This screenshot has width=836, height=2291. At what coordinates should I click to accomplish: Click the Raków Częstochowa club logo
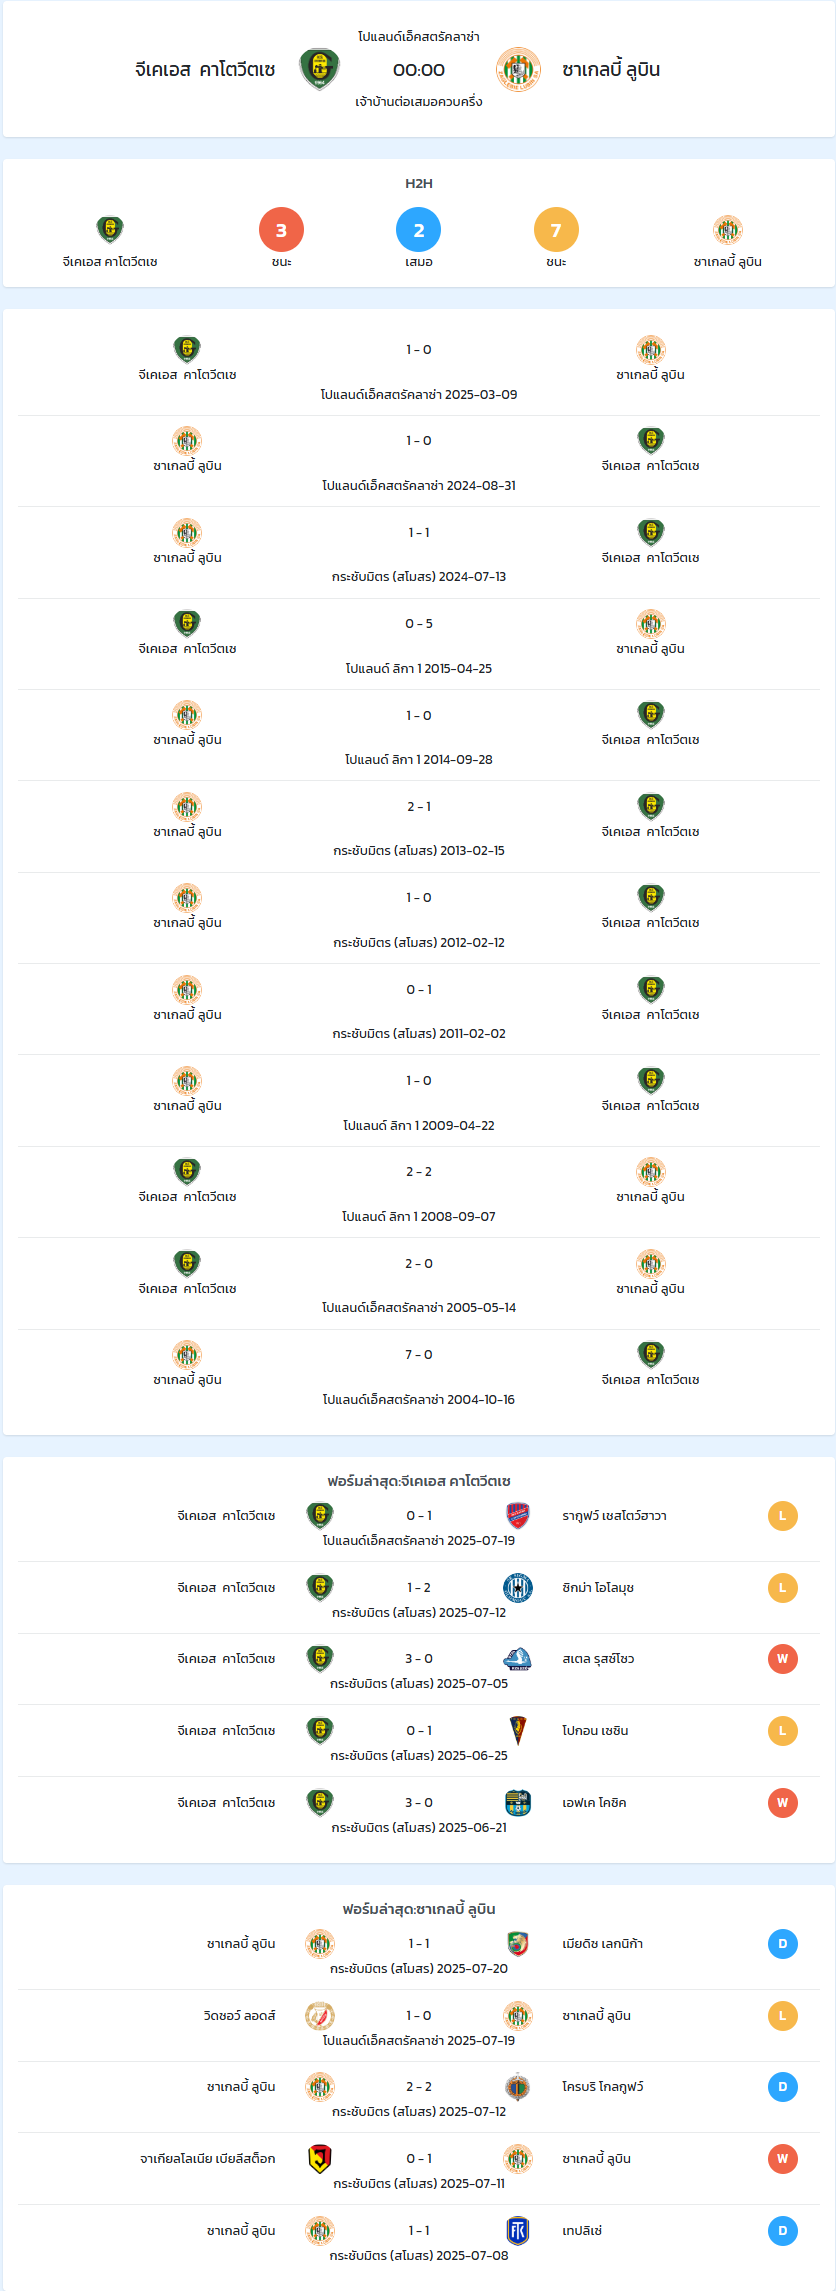click(x=518, y=1515)
